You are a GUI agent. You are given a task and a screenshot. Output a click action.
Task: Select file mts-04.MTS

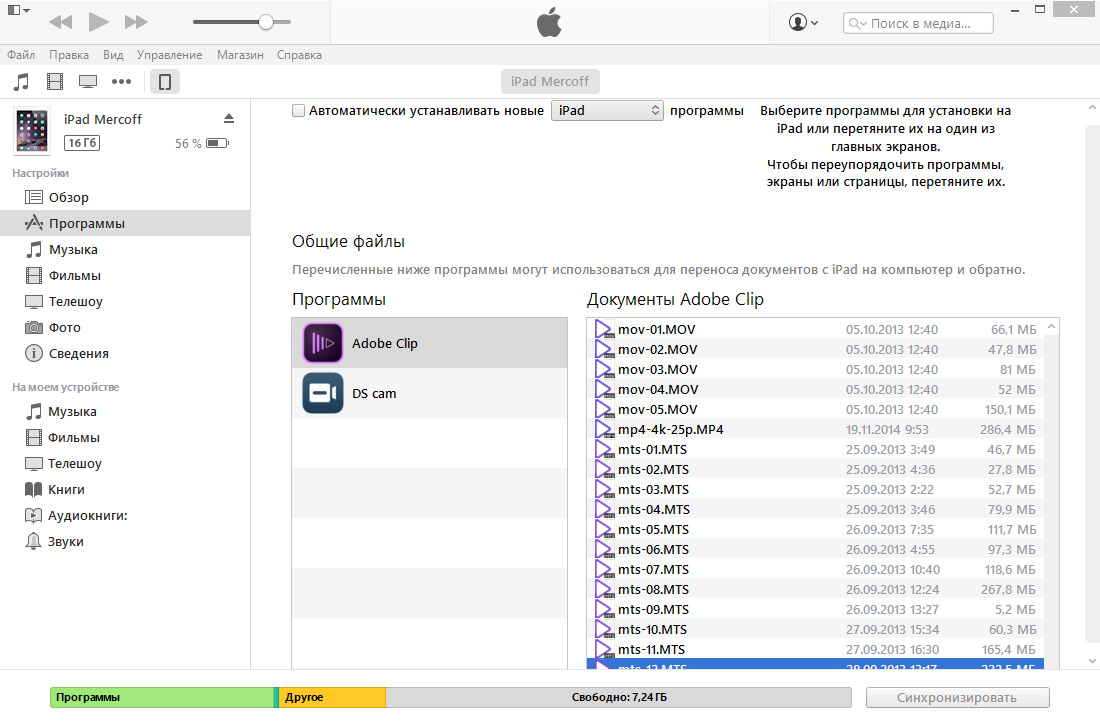(815, 510)
